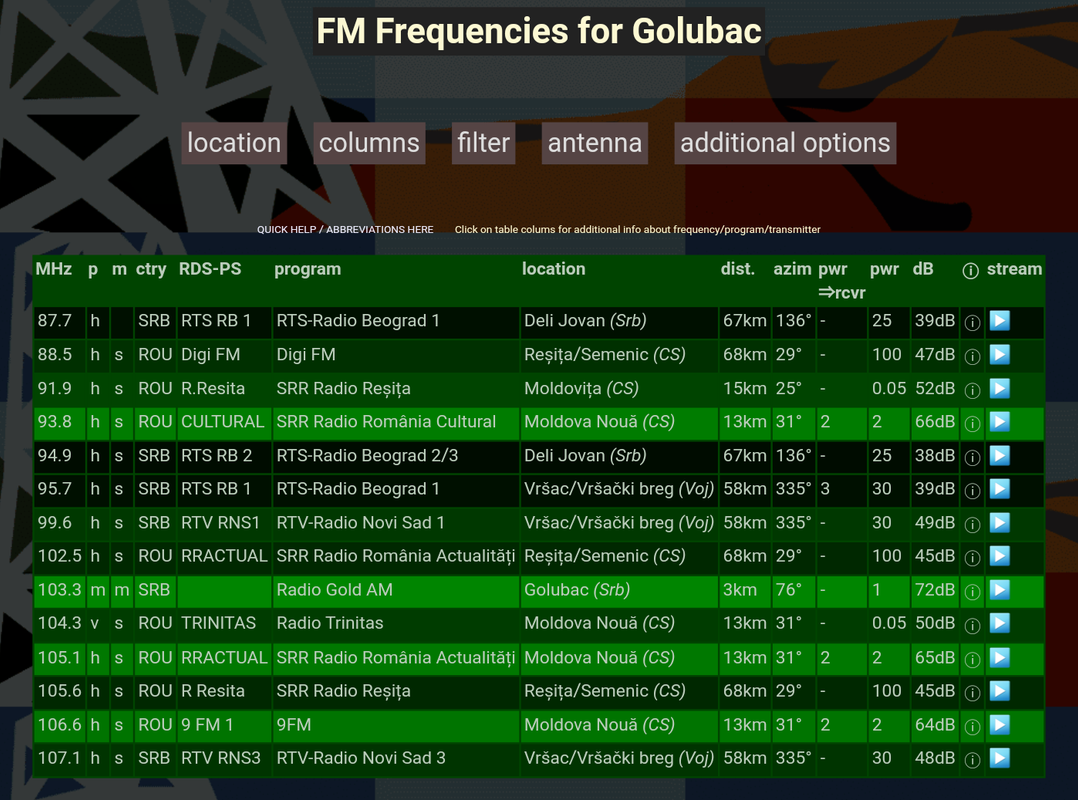The height and width of the screenshot is (800, 1078).
Task: Open info icon for 99.6 MHz row
Action: [972, 524]
